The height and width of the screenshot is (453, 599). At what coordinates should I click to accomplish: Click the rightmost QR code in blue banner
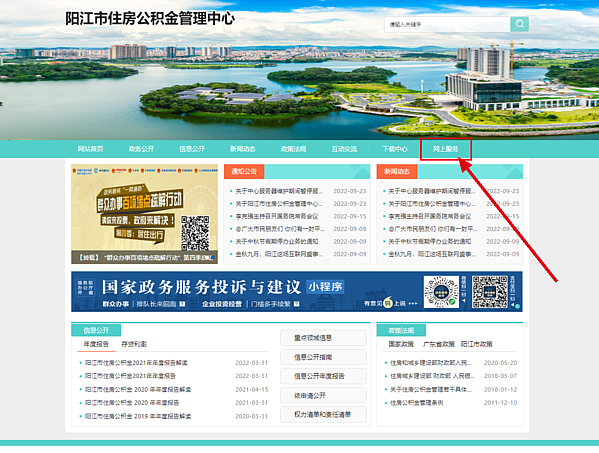(490, 292)
